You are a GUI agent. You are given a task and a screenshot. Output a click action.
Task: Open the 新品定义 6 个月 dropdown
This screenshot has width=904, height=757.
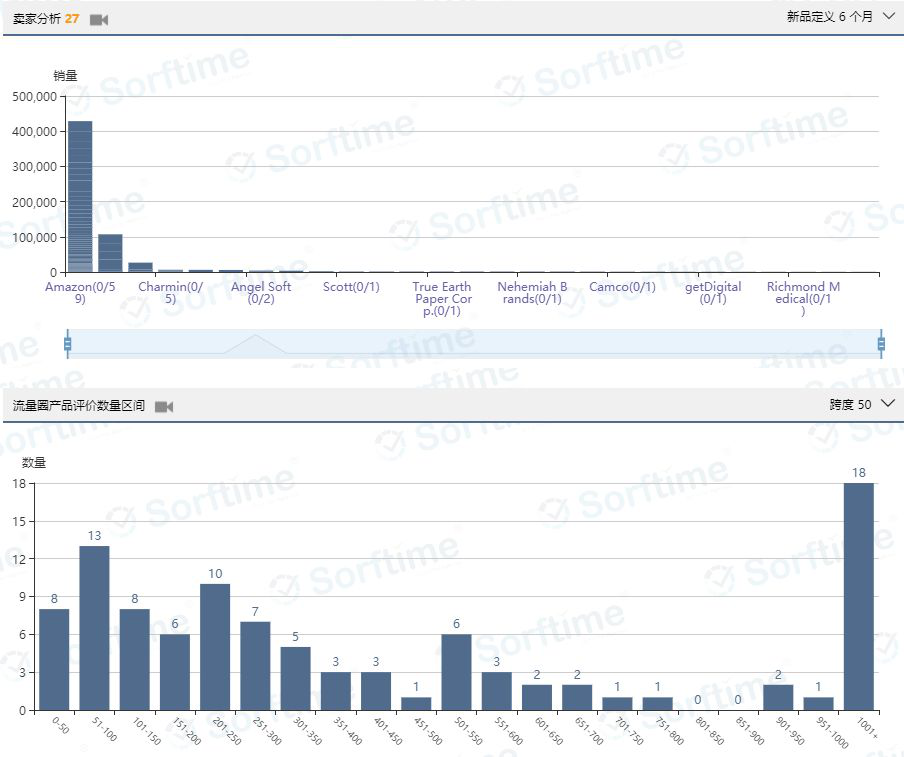click(x=840, y=17)
